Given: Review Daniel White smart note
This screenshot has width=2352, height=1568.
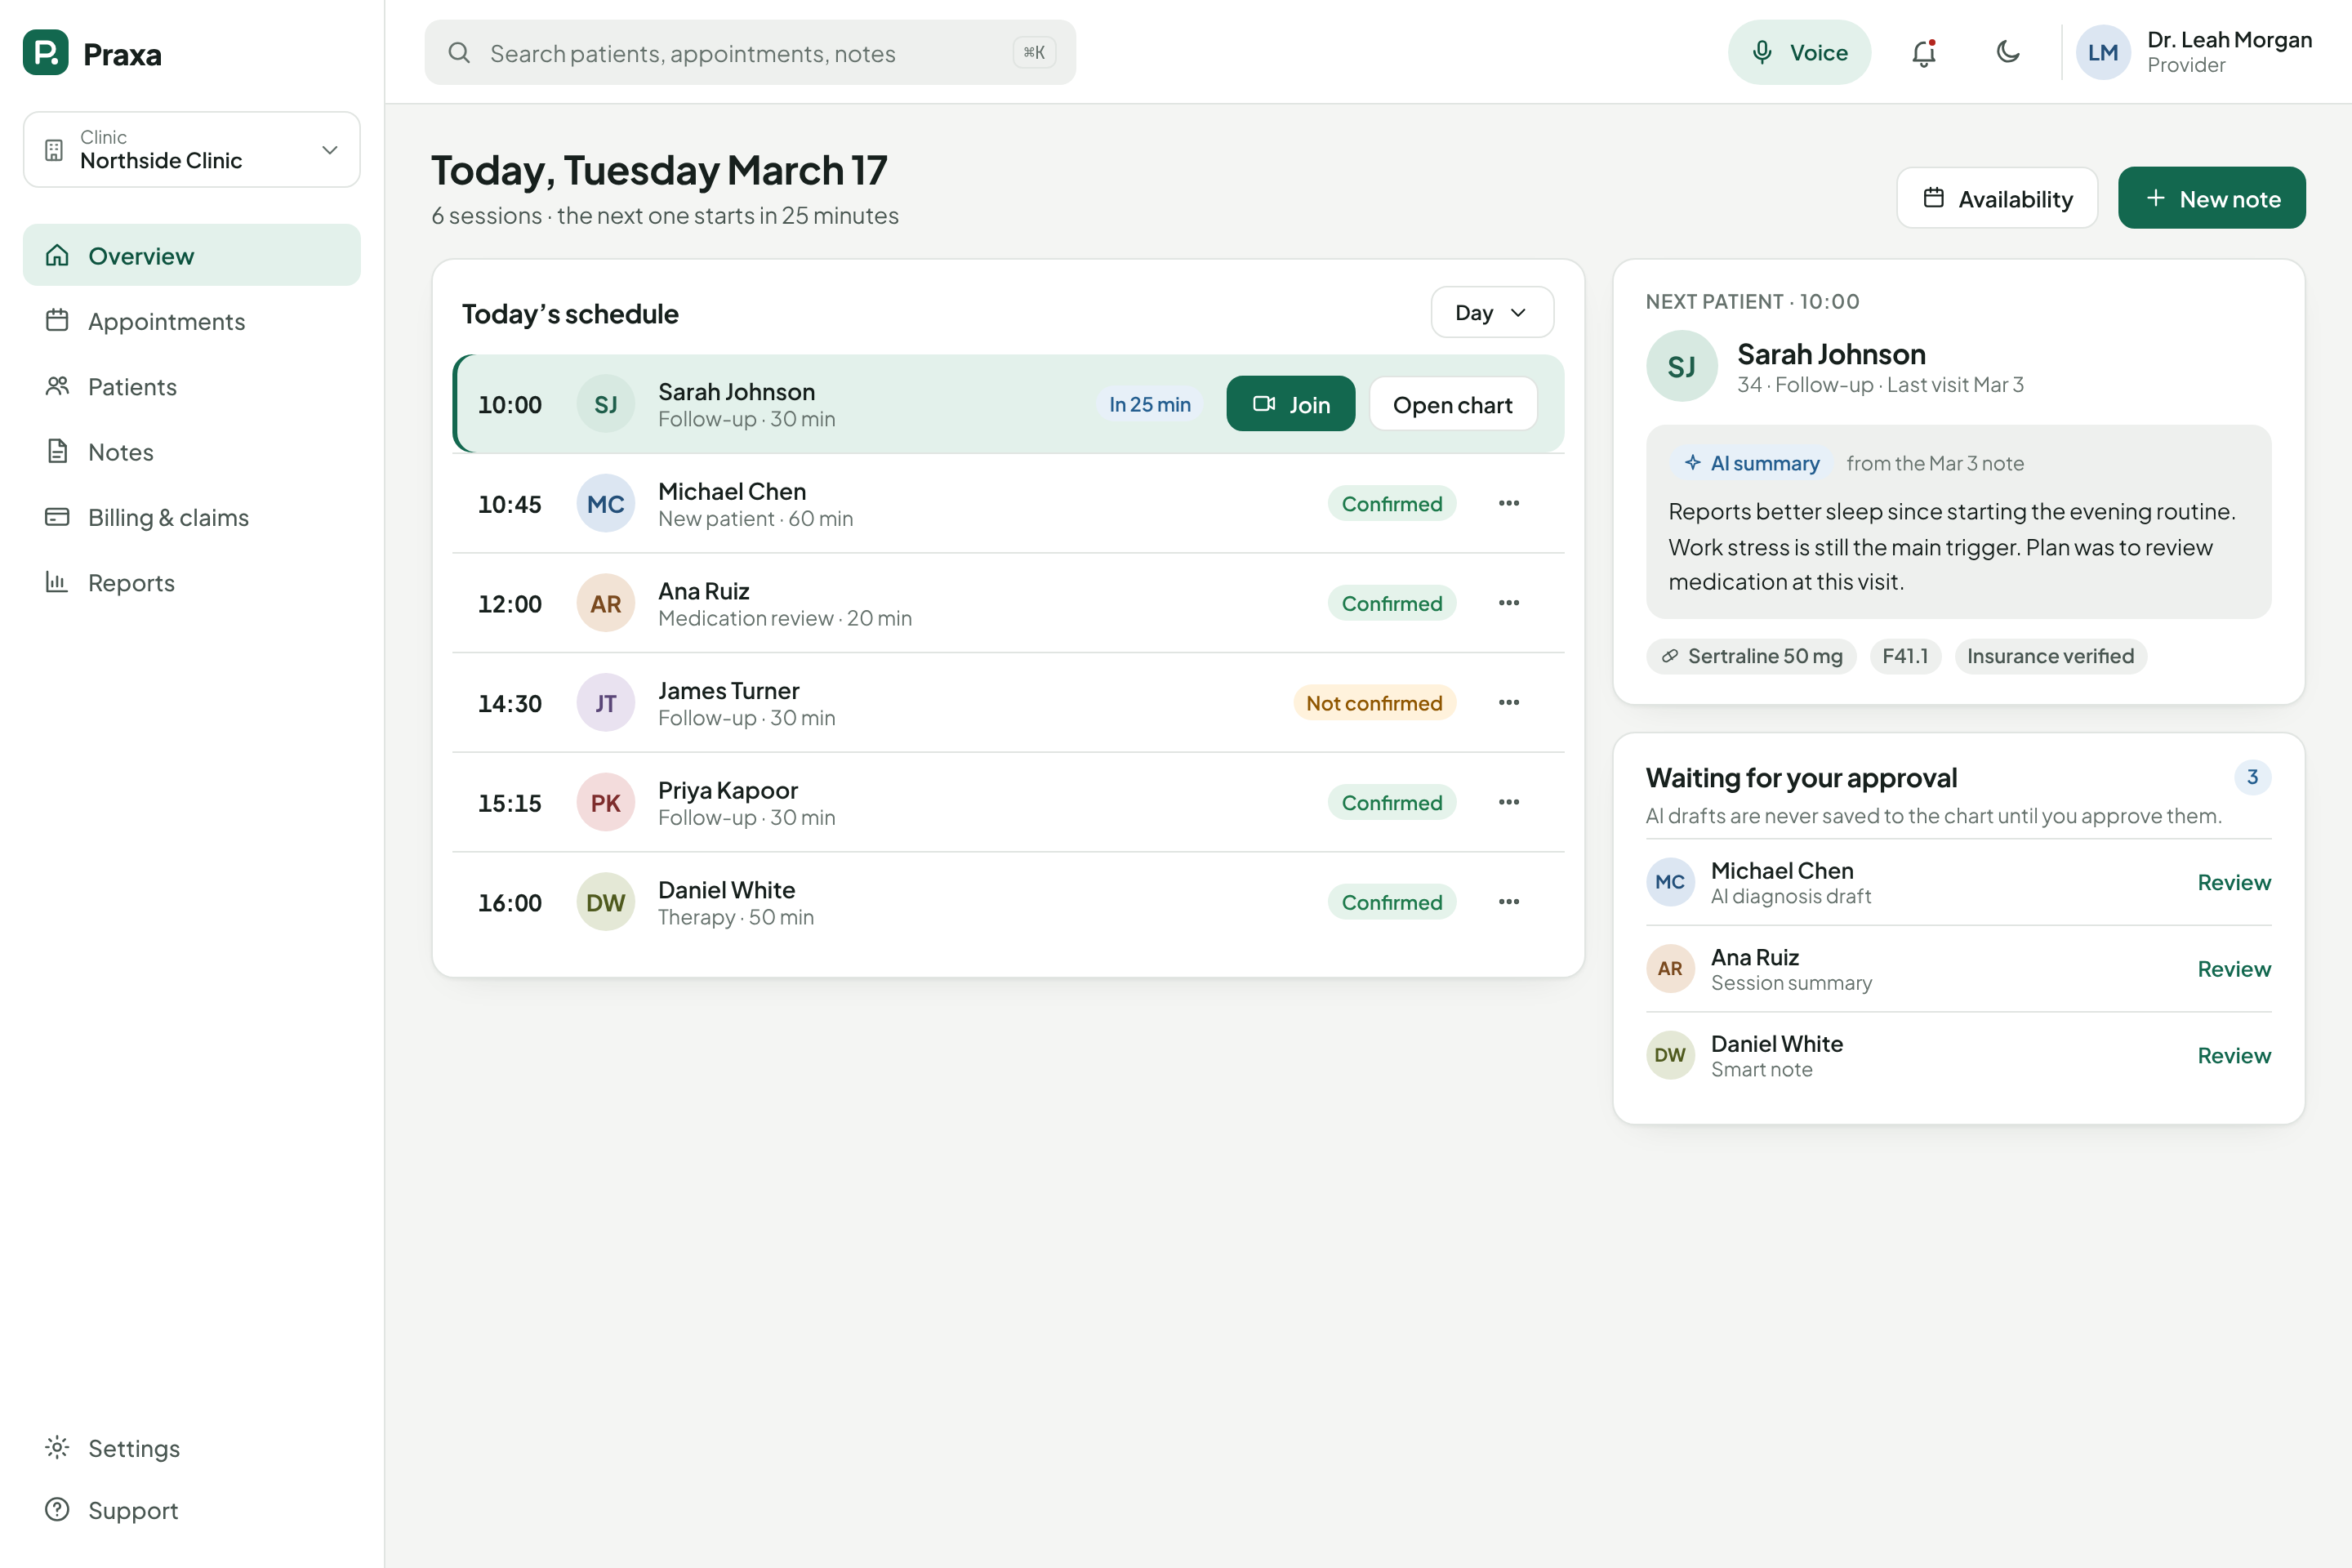Looking at the screenshot, I should pos(2233,1055).
